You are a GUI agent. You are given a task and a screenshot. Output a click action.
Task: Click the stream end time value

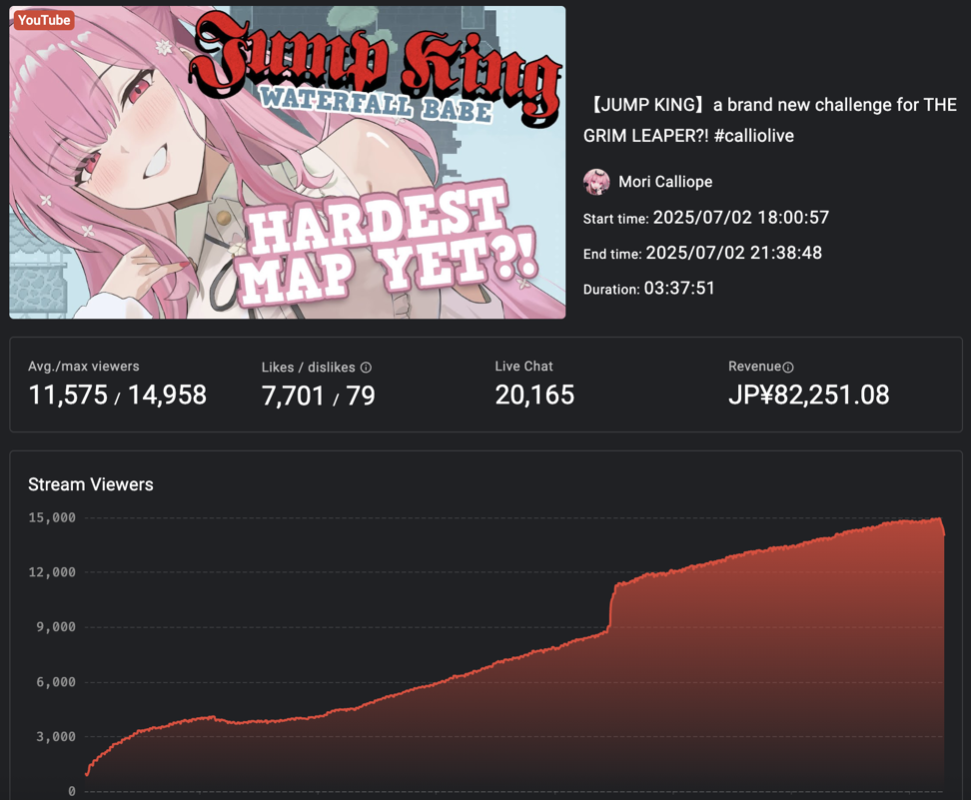pos(734,253)
